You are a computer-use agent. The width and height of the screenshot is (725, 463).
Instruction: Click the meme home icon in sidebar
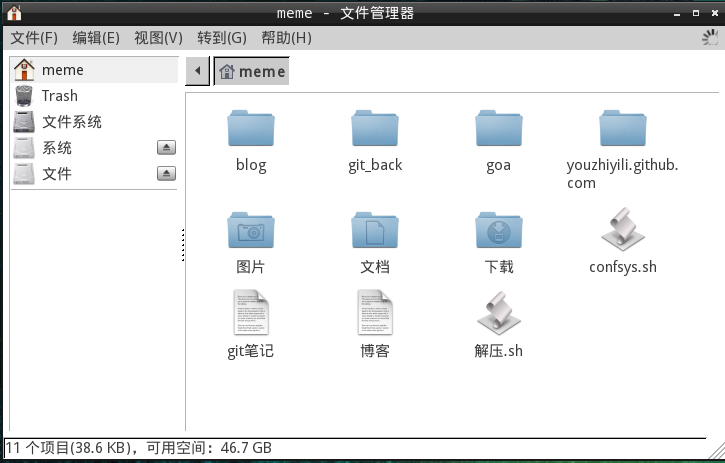(x=24, y=70)
